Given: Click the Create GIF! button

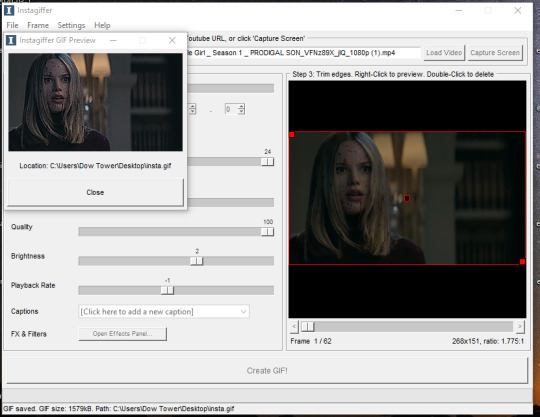Looking at the screenshot, I should [267, 371].
